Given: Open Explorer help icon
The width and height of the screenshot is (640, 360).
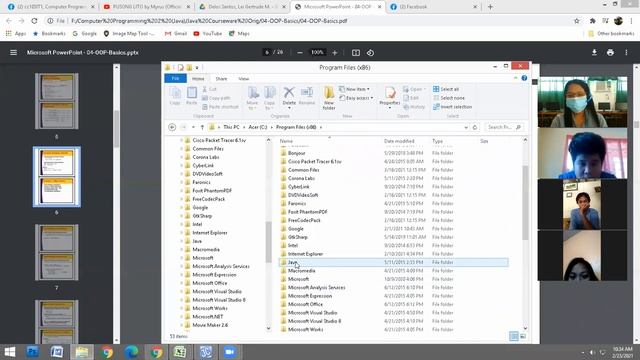Looking at the screenshot, I should (524, 78).
